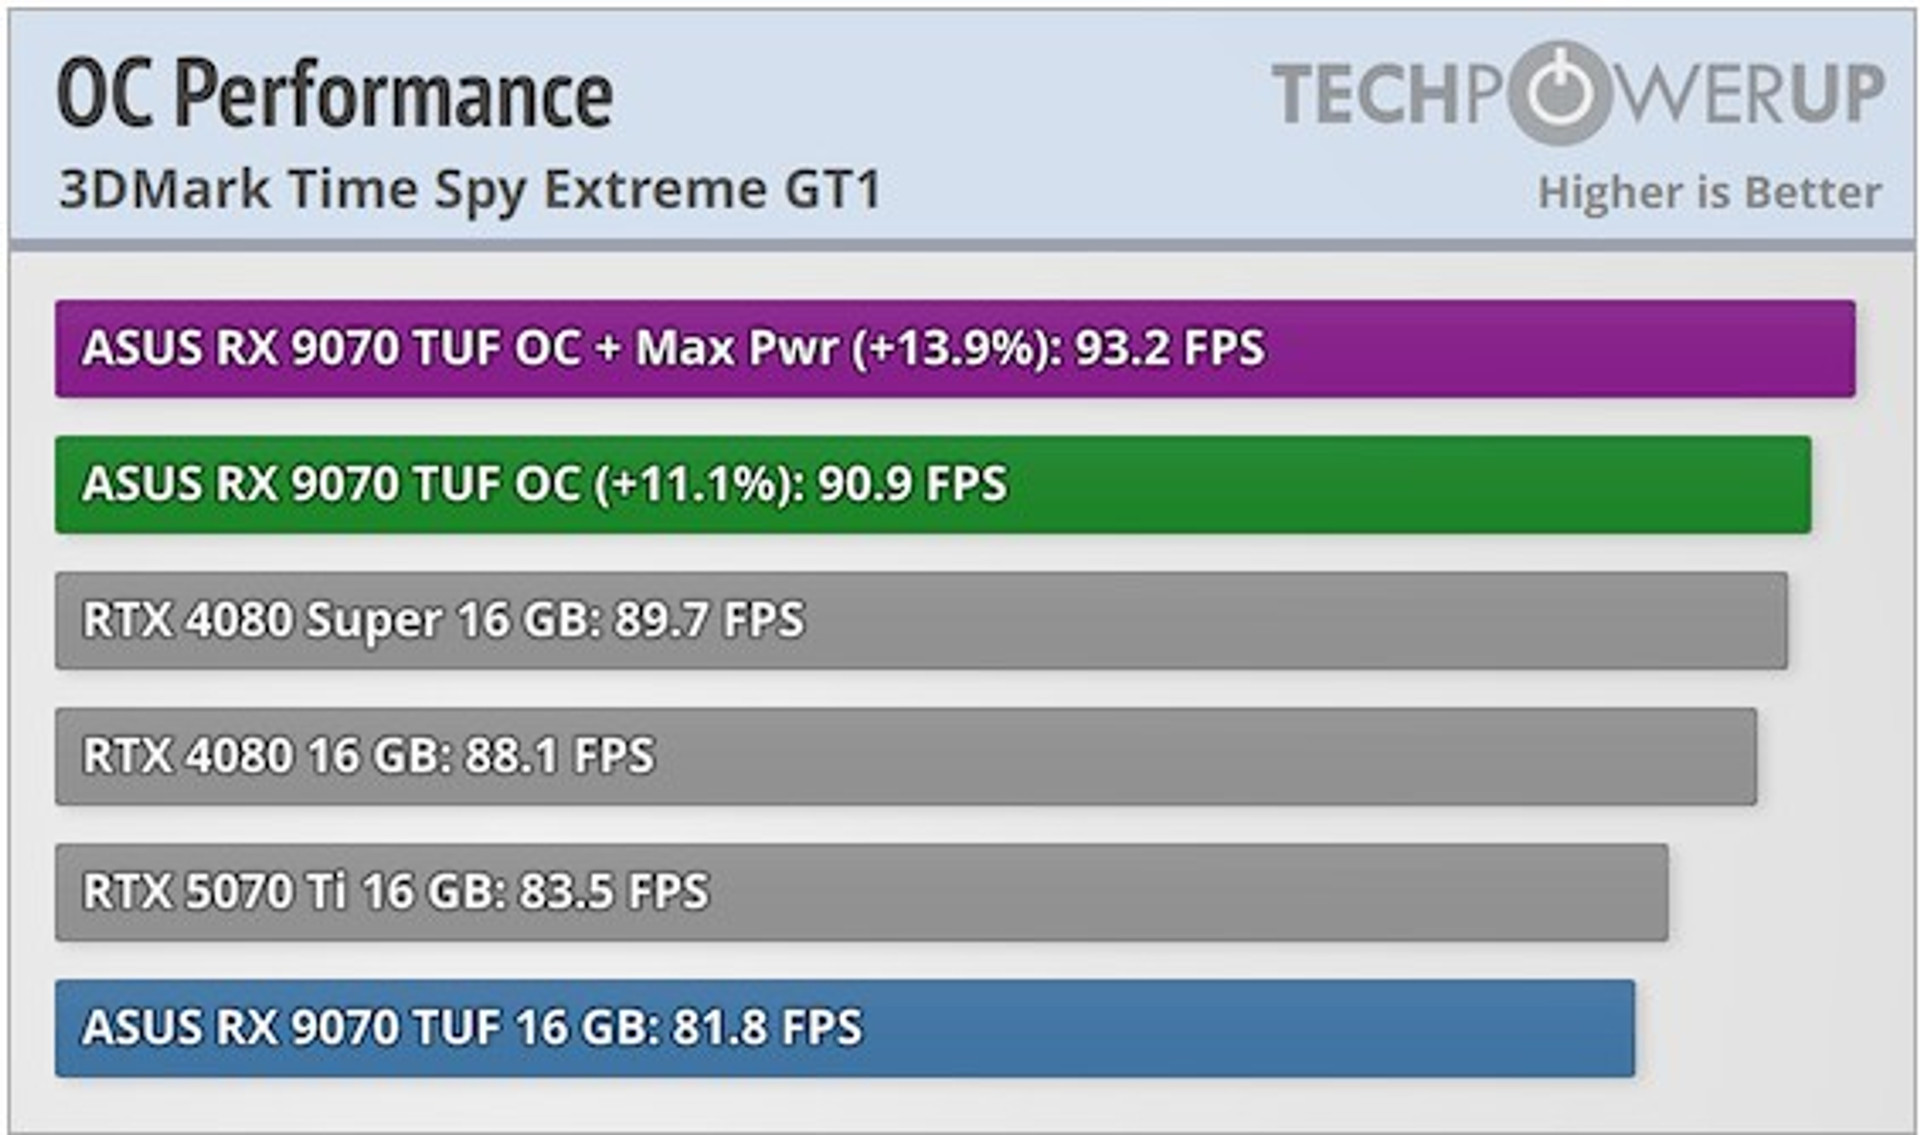Click the 3DMark Time Spy Extreme GT1 subtitle
1920x1135 pixels.
[x=470, y=190]
